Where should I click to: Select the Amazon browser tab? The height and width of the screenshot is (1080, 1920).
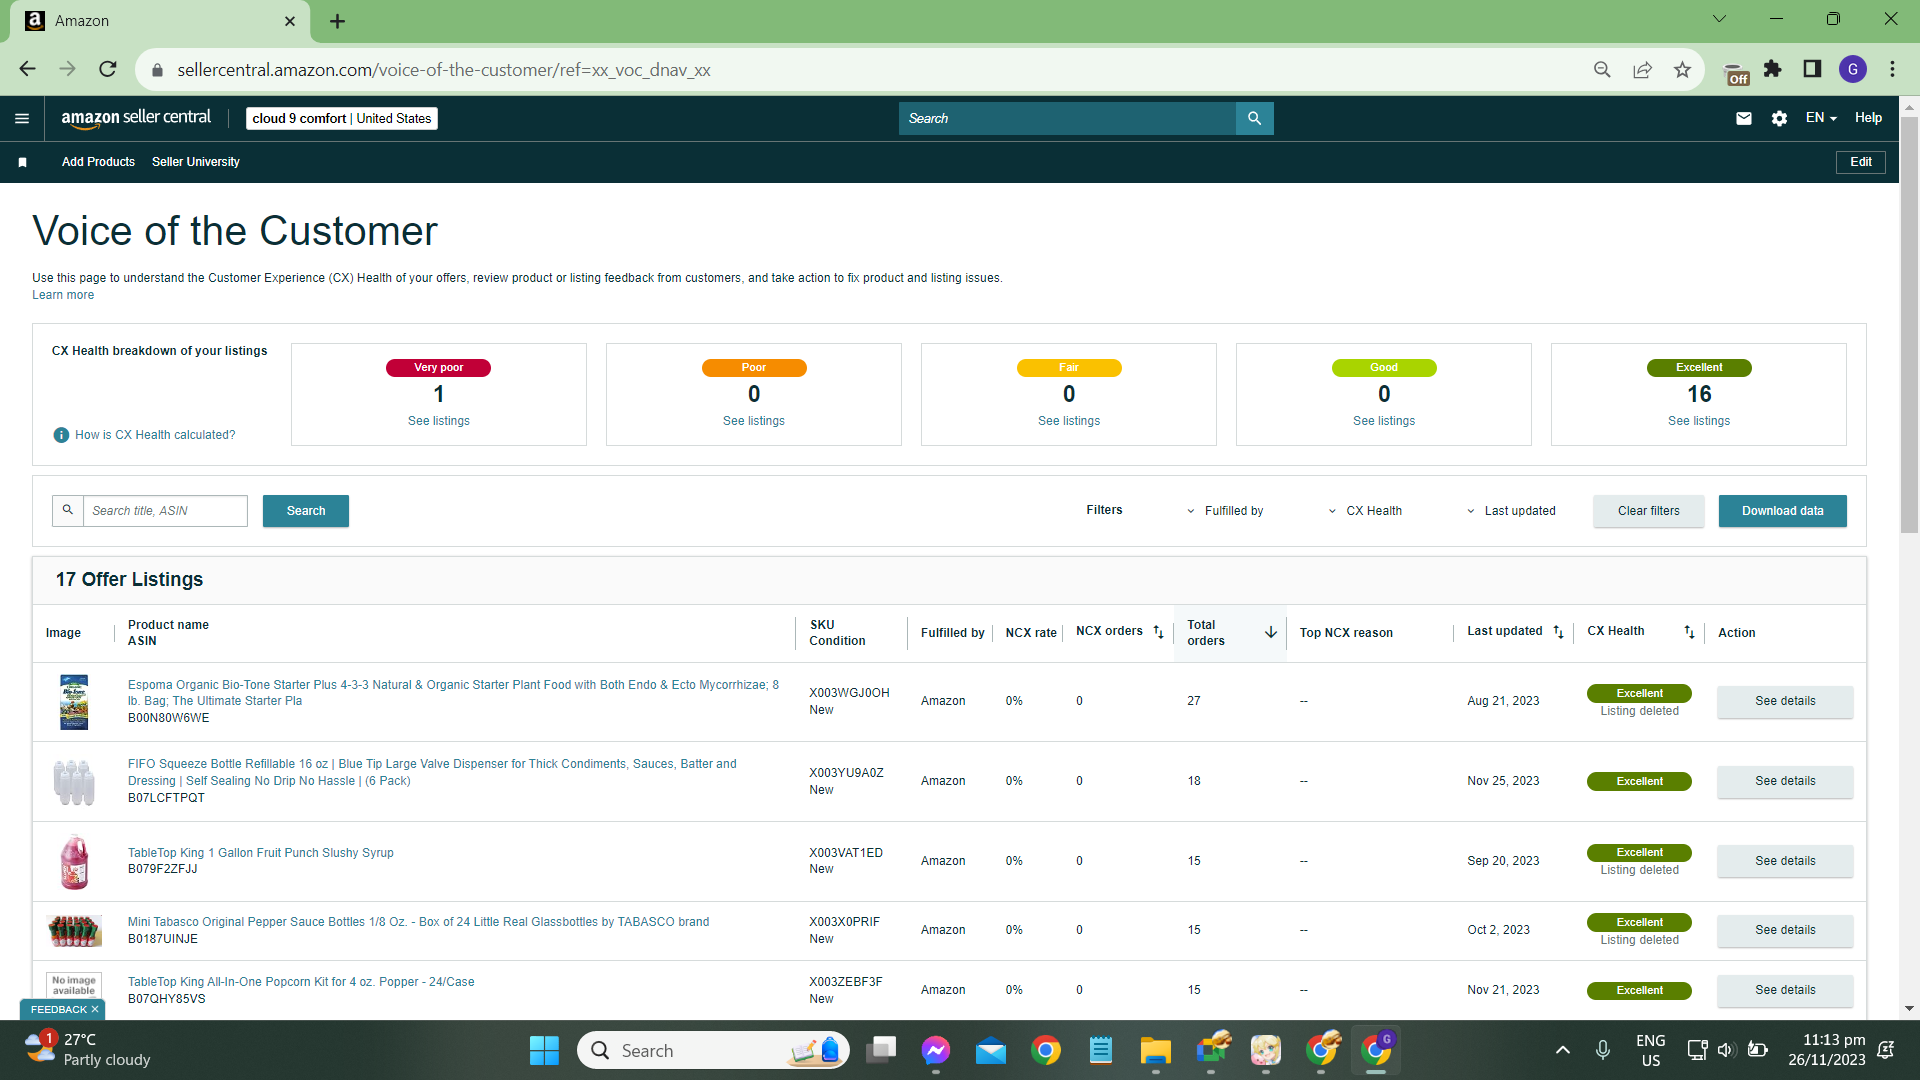click(160, 21)
